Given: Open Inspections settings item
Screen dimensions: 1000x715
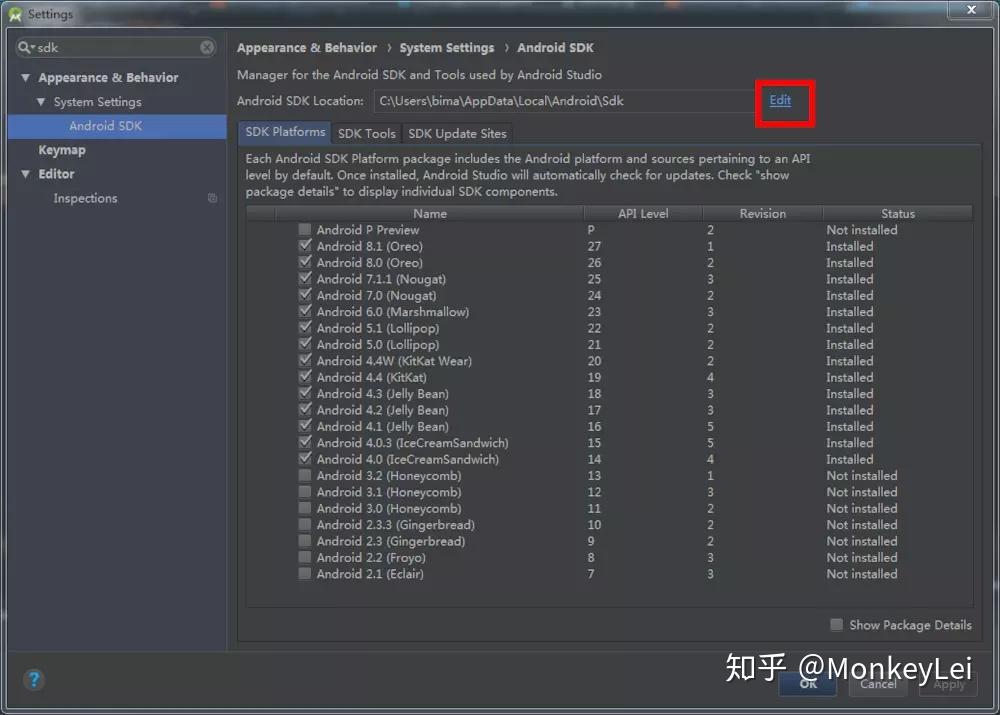Looking at the screenshot, I should pos(85,198).
